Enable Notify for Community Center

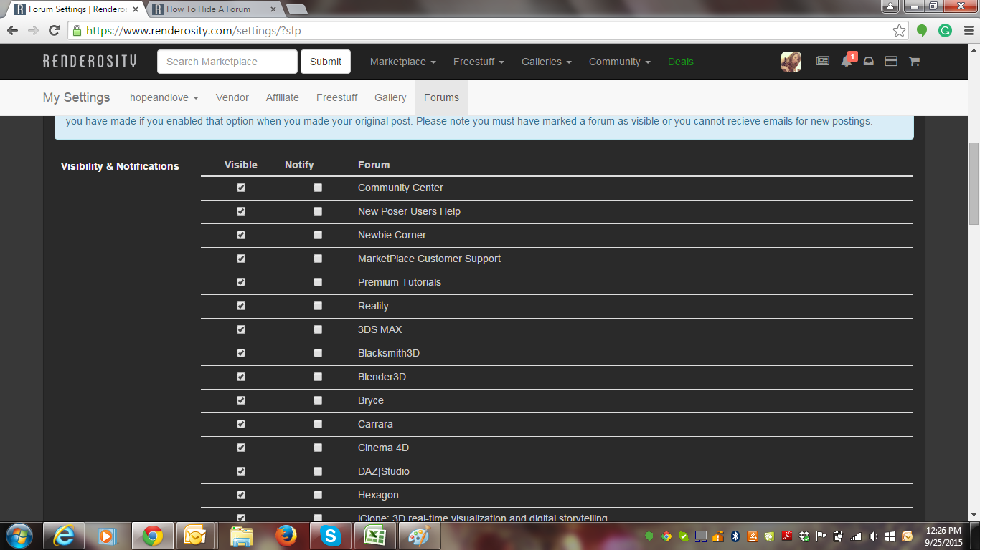(319, 189)
